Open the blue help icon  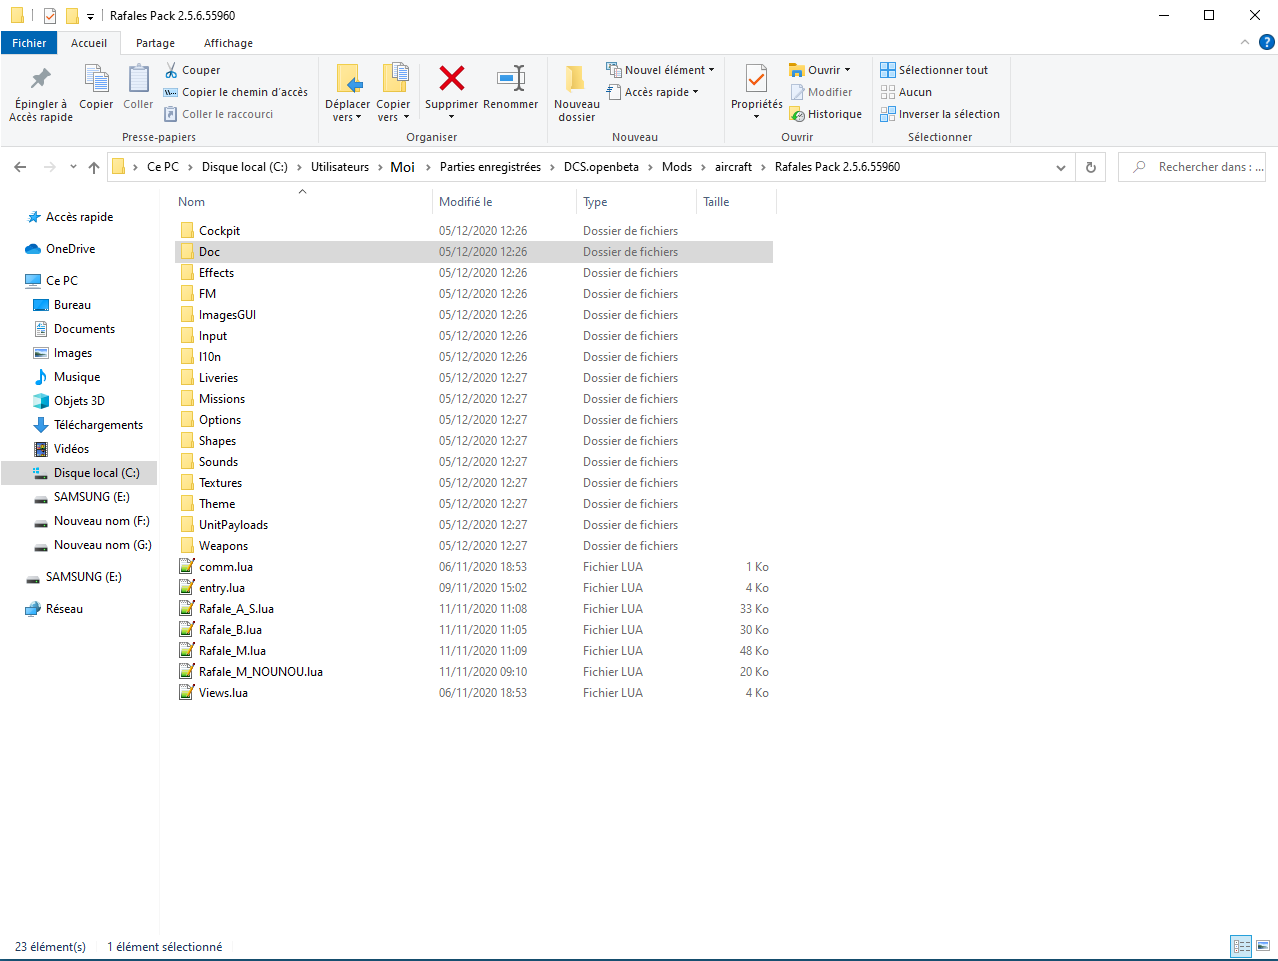click(1266, 43)
